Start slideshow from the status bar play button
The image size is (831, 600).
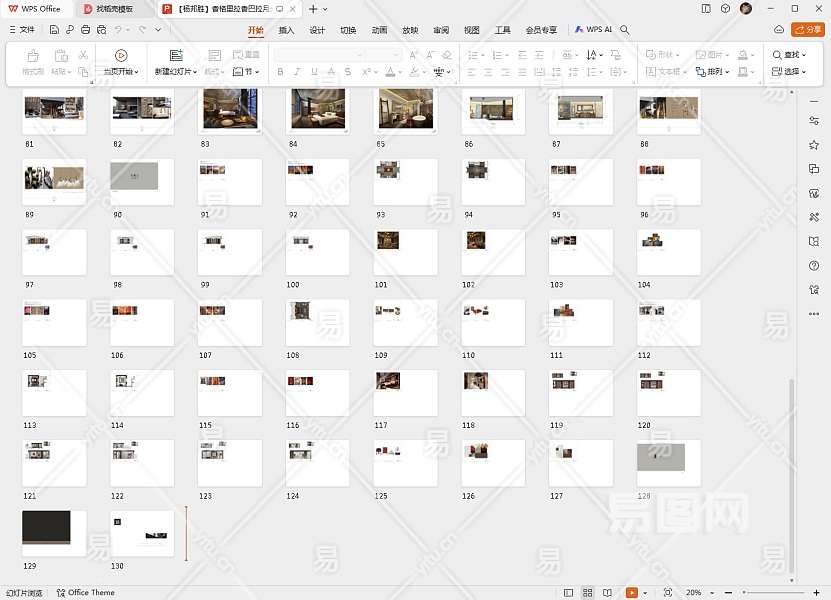point(632,593)
